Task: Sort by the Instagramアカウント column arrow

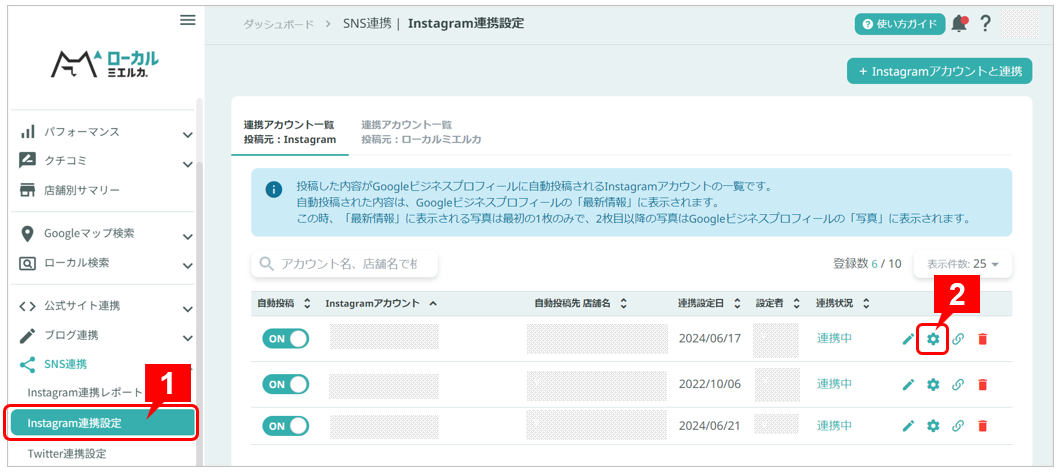Action: point(432,303)
